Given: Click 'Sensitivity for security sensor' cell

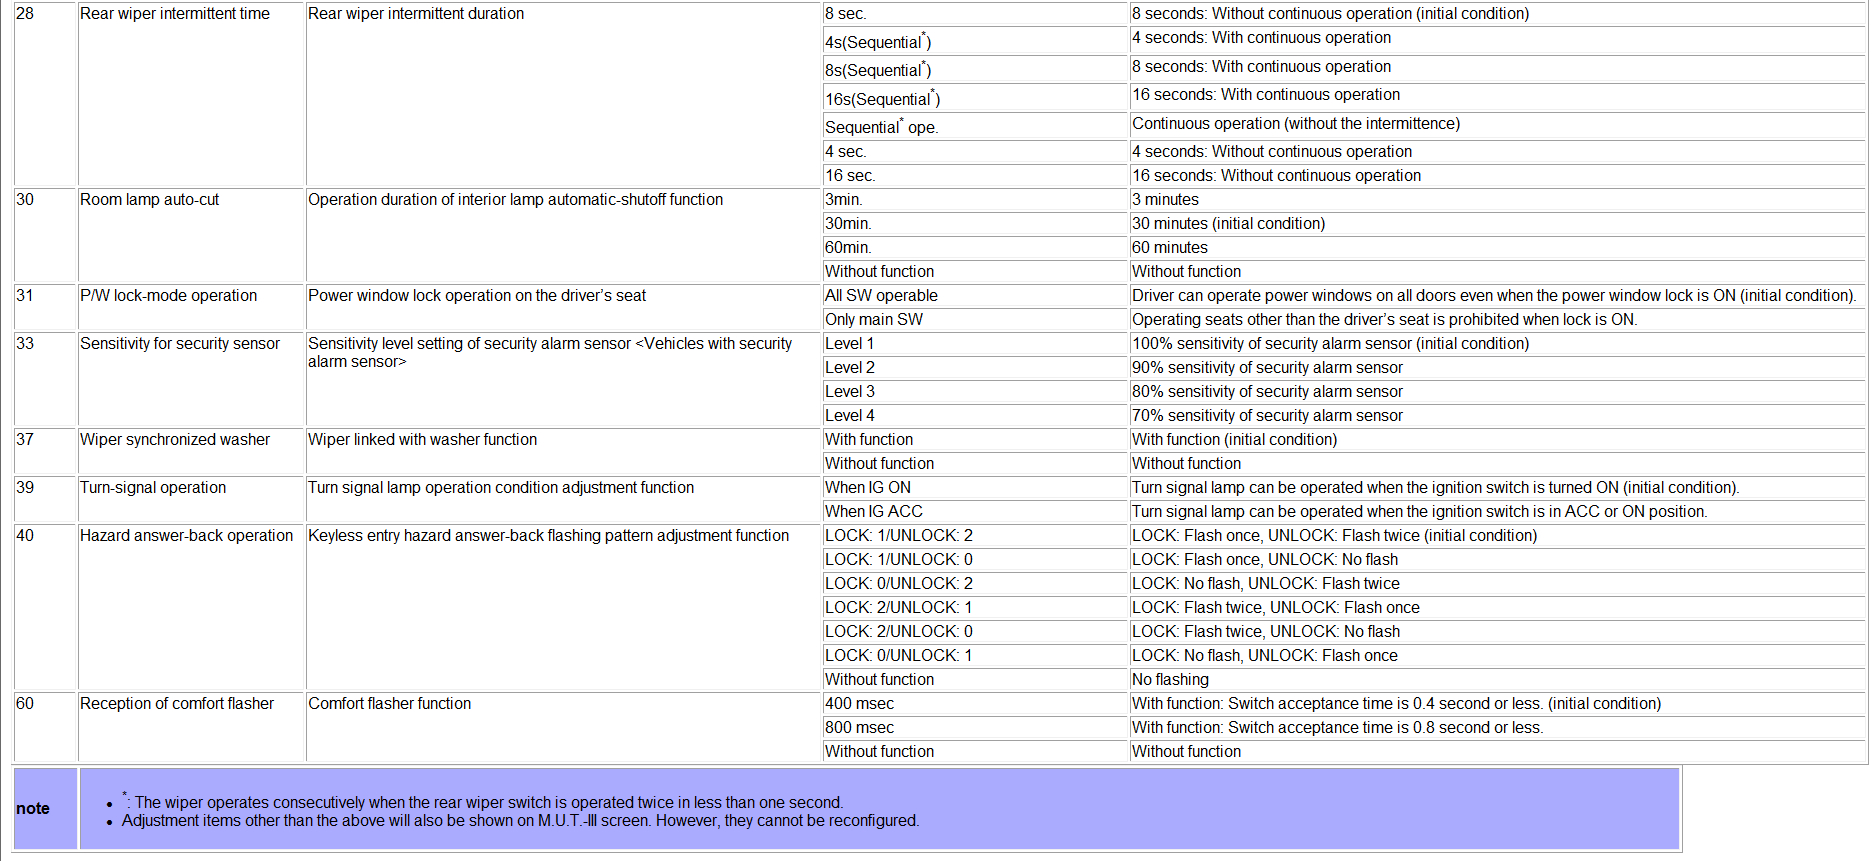Looking at the screenshot, I should click(x=191, y=380).
